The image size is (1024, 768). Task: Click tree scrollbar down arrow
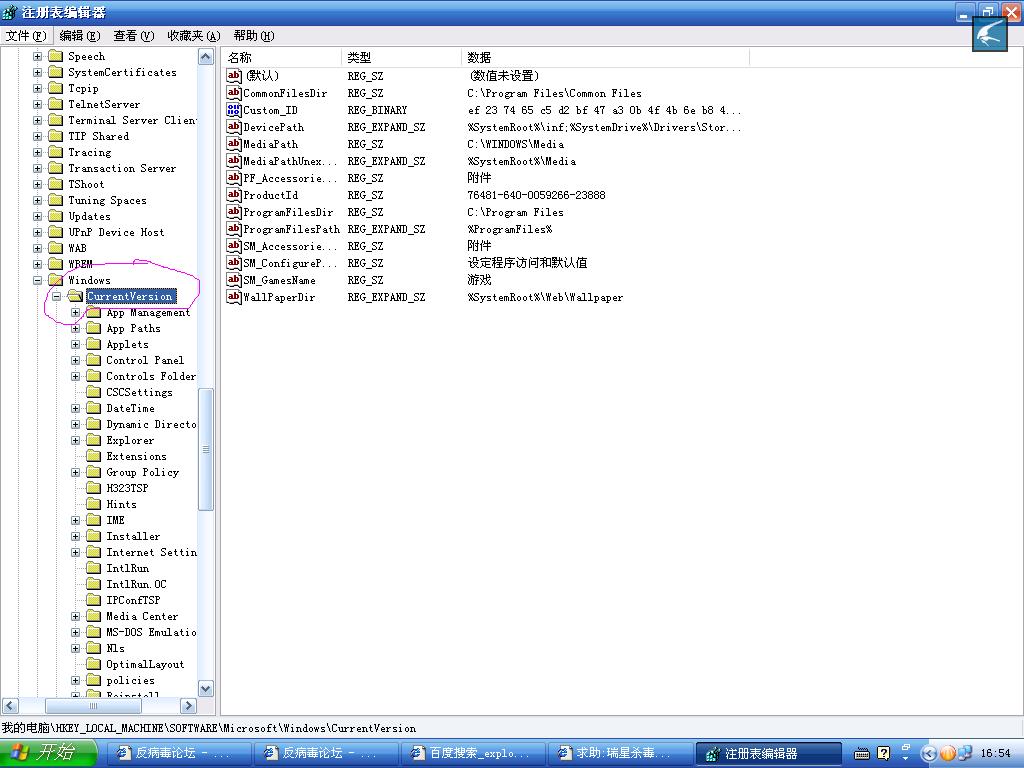(206, 689)
